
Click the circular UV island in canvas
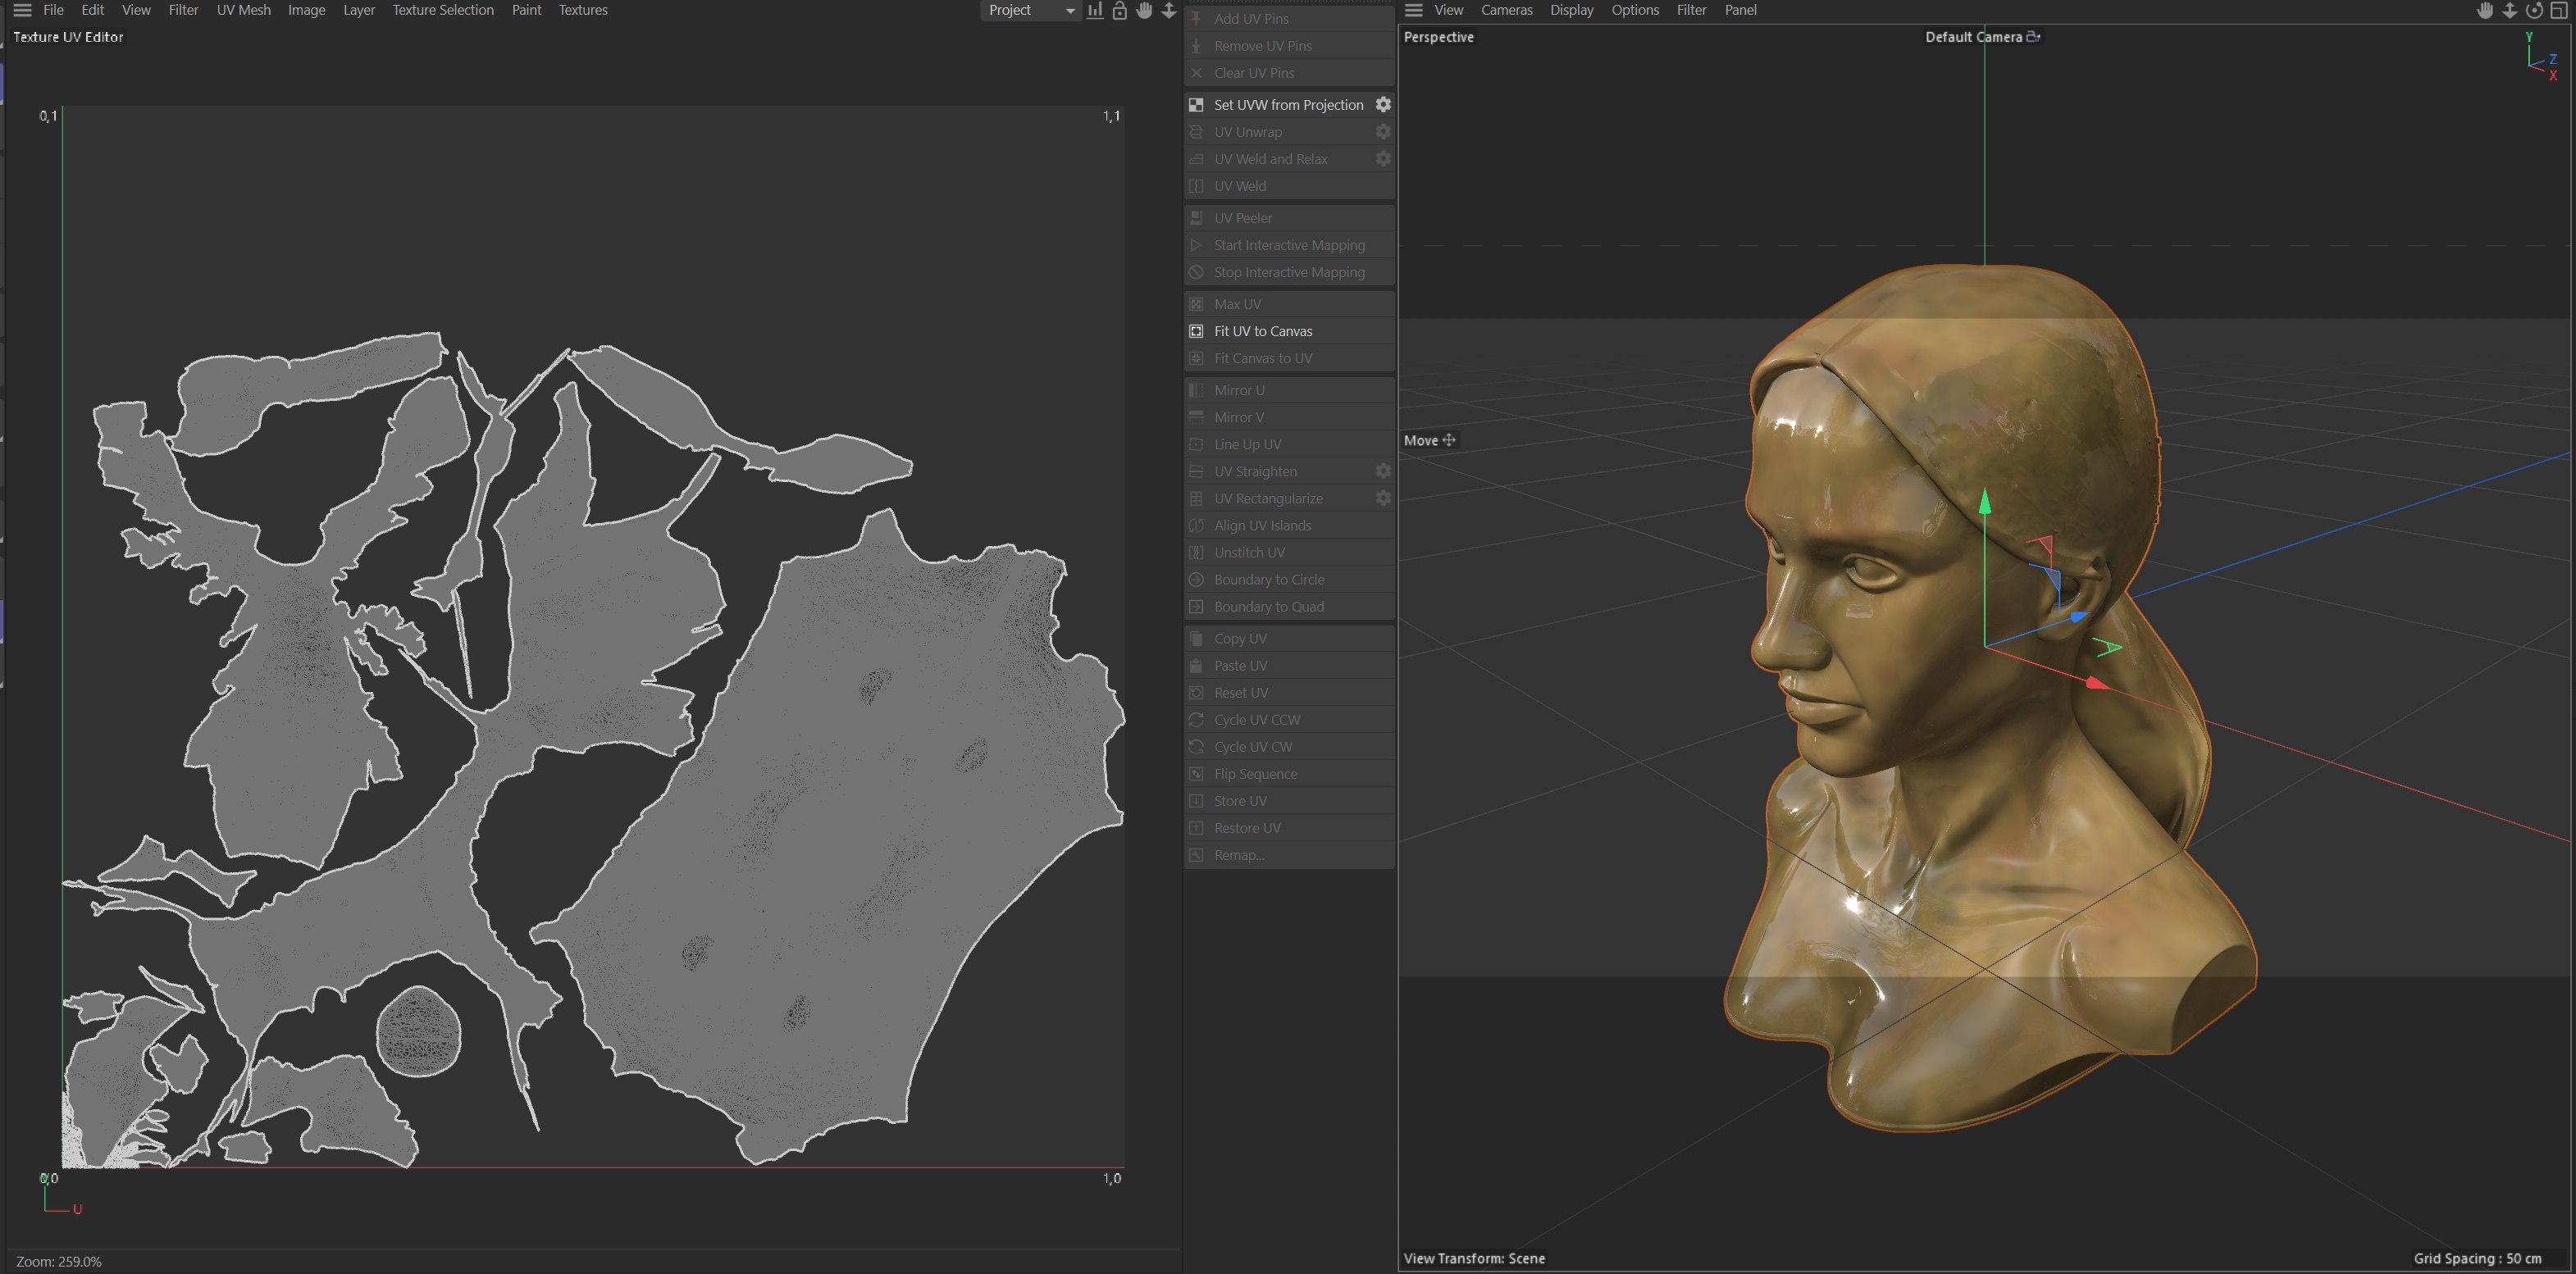pyautogui.click(x=418, y=1031)
